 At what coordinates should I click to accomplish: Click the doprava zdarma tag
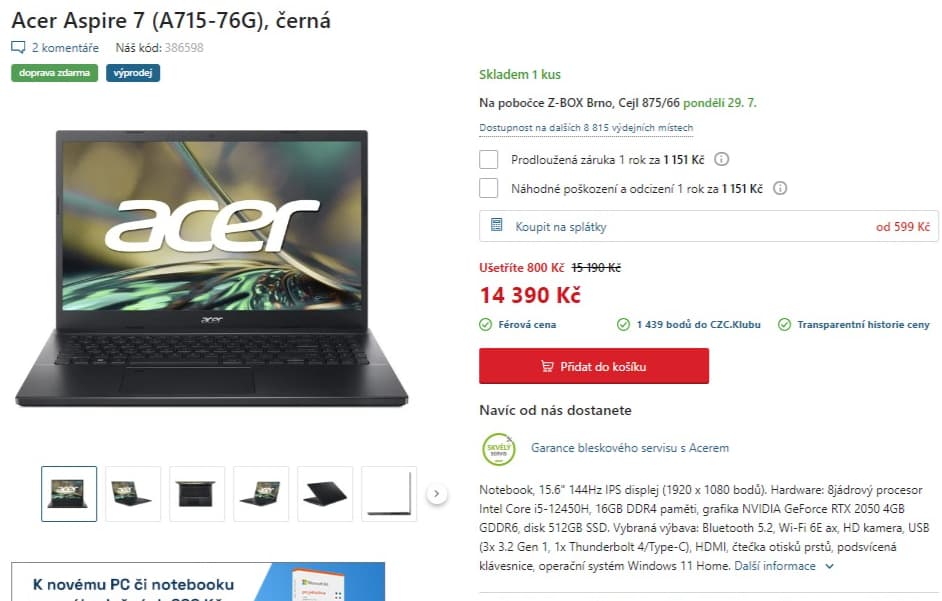pyautogui.click(x=54, y=73)
